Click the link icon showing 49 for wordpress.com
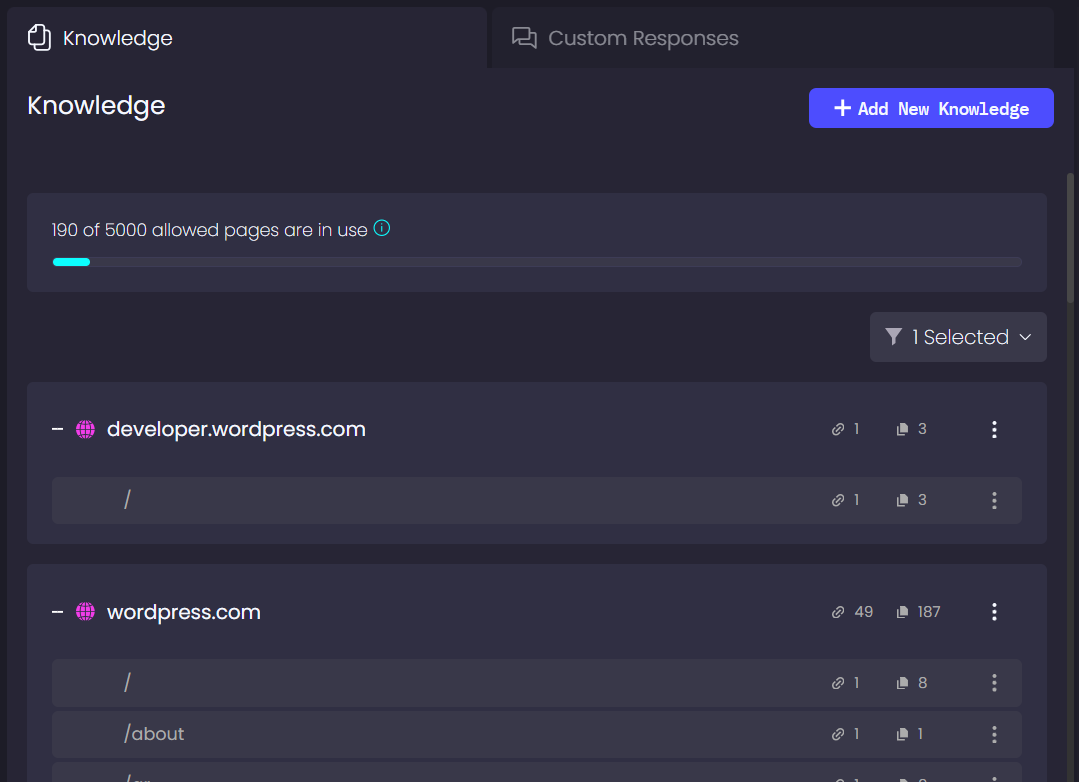This screenshot has width=1079, height=782. 837,612
